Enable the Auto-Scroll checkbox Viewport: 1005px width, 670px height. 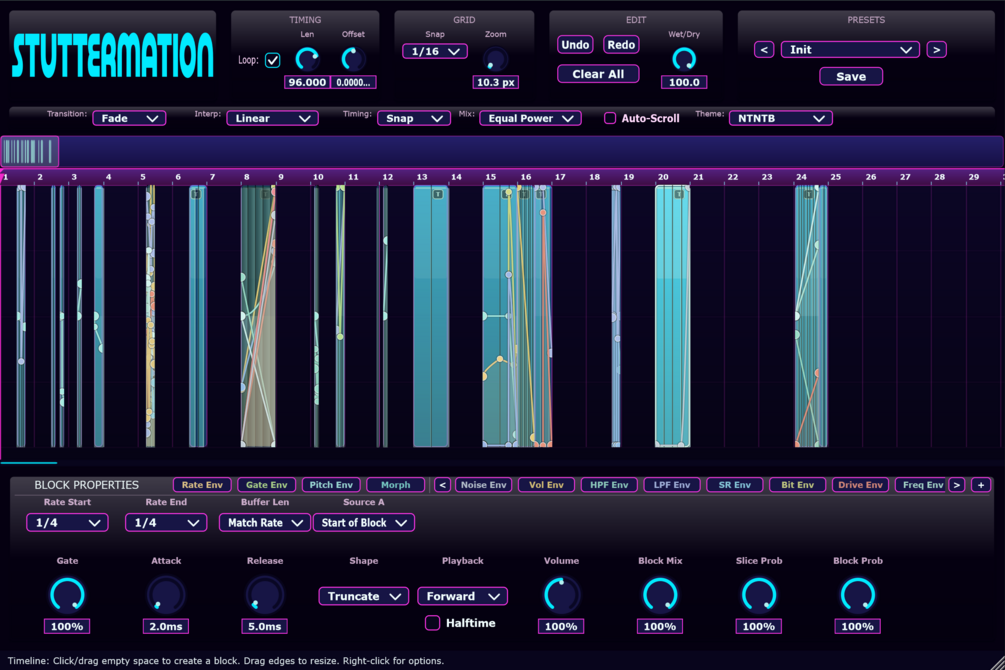pos(610,118)
